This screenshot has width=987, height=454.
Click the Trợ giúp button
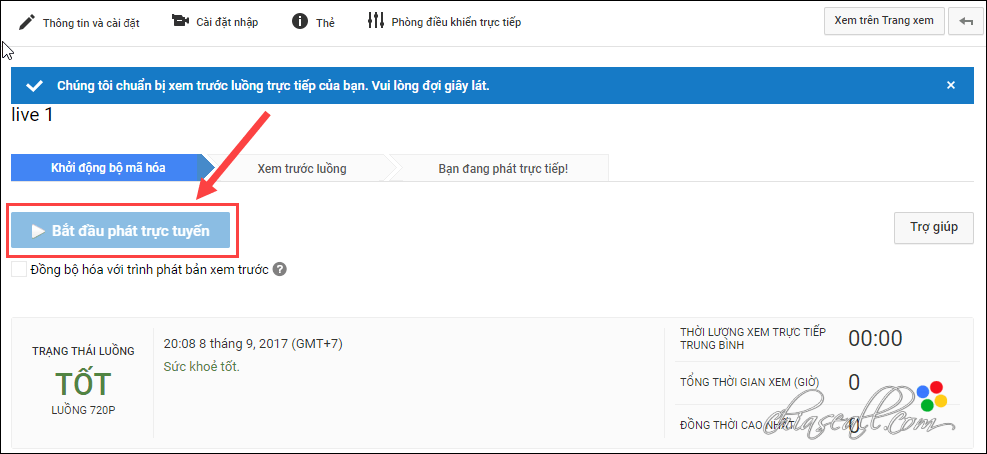pos(934,227)
